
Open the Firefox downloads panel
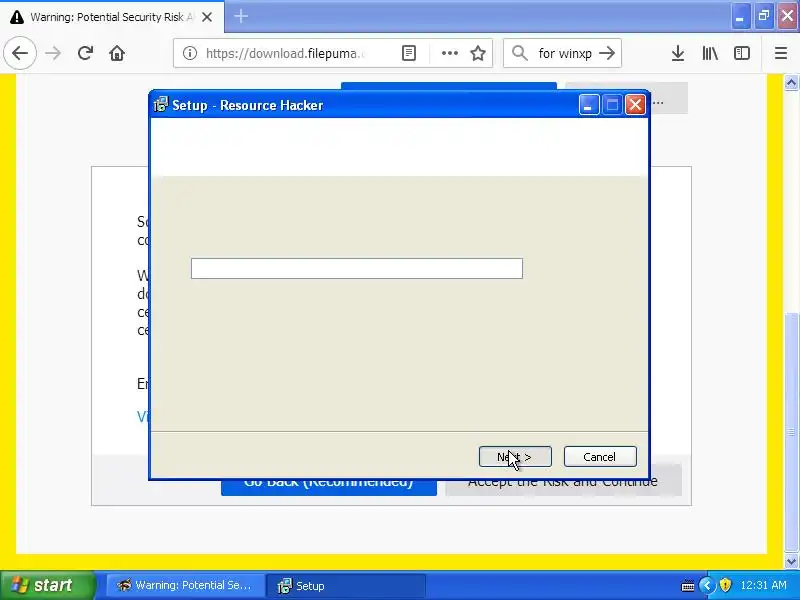click(678, 53)
